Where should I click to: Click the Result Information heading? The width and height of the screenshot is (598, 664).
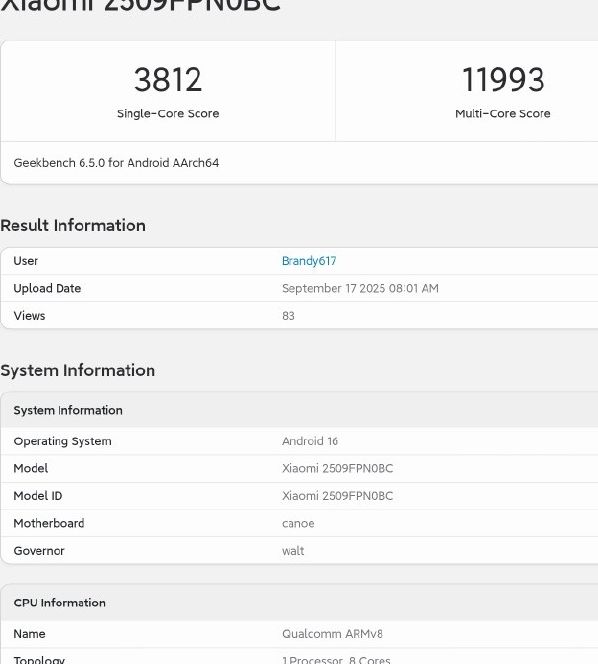[x=73, y=225]
